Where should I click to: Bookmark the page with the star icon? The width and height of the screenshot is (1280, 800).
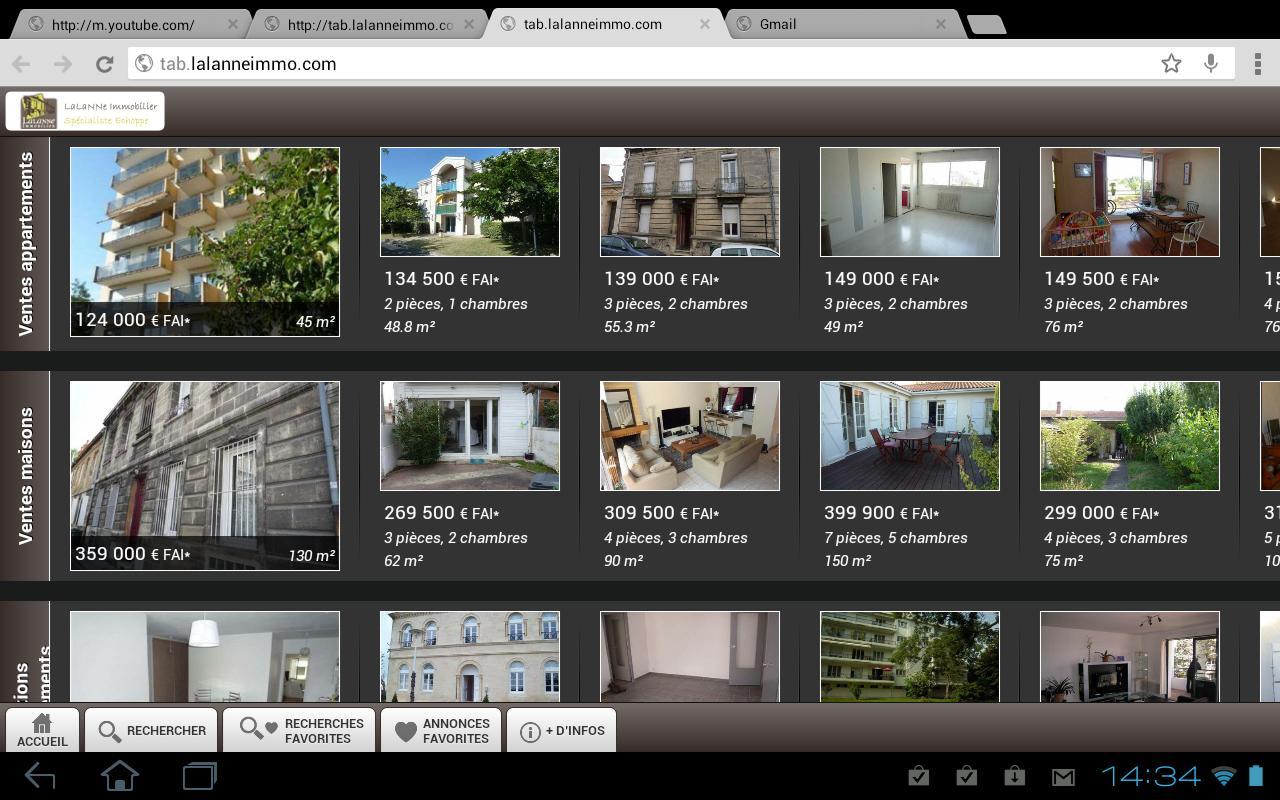coord(1171,64)
